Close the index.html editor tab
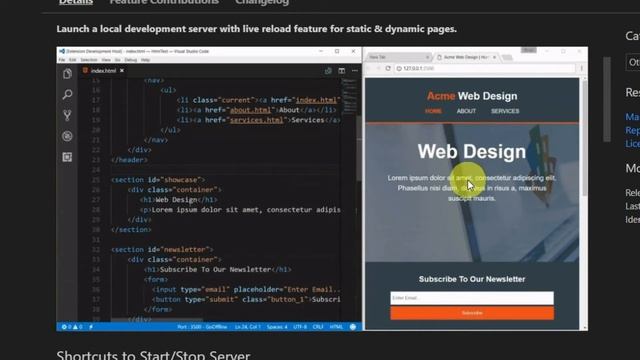The height and width of the screenshot is (360, 640). click(122, 71)
